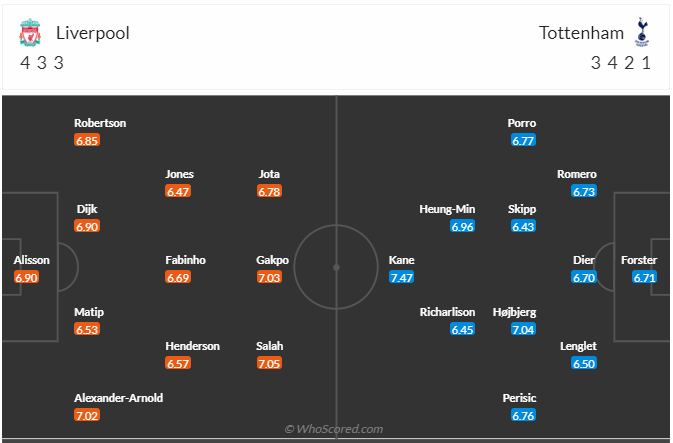Select the Fabinho player name
673x443 pixels.
point(185,260)
